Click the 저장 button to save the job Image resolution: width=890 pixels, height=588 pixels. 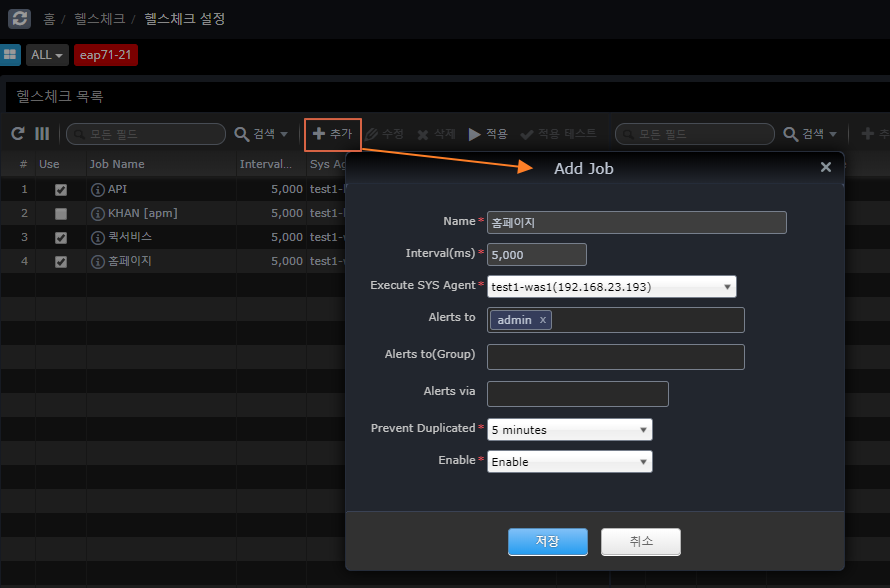(x=547, y=541)
